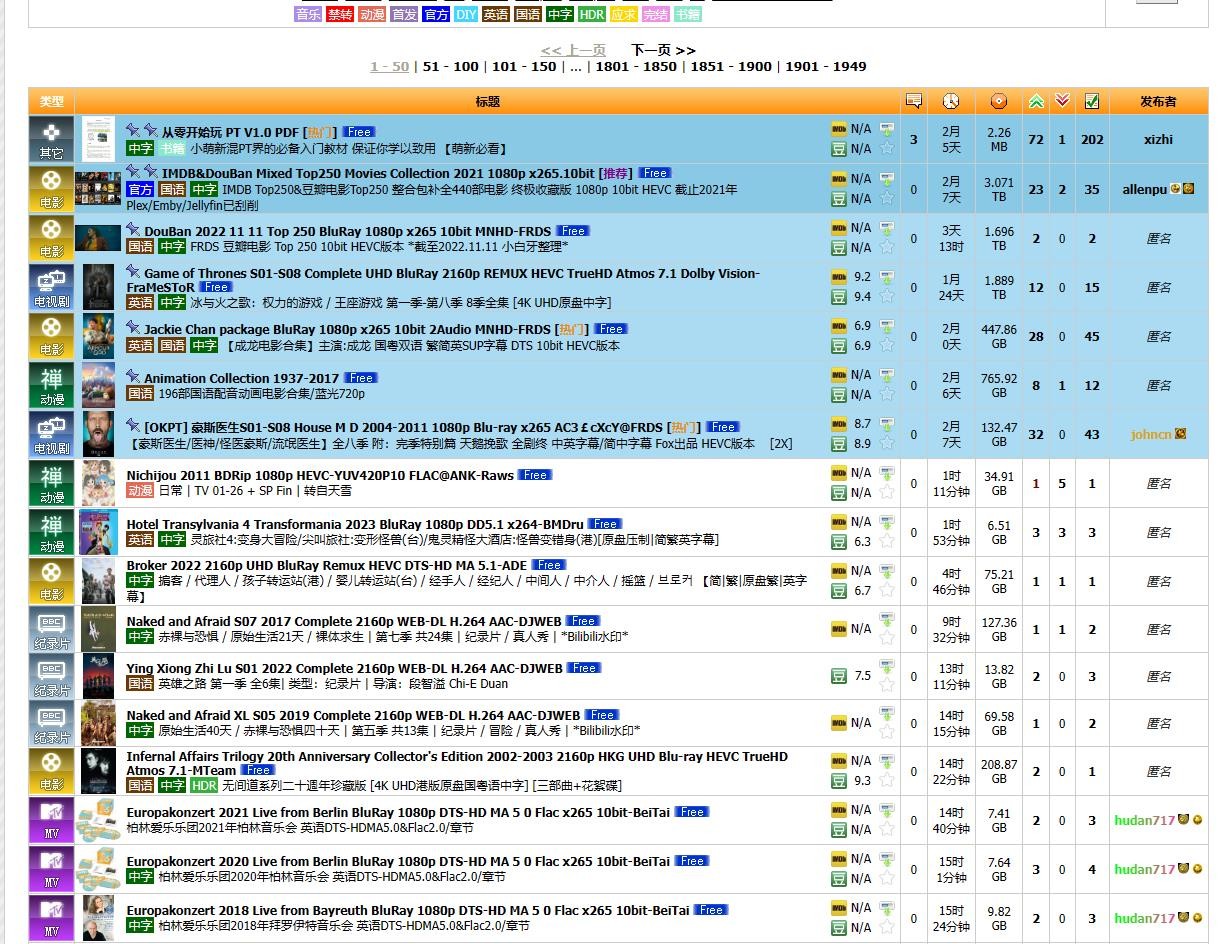The image size is (1232, 944).
Task: Click IMDb icon on Game of Thrones row
Action: 839,277
